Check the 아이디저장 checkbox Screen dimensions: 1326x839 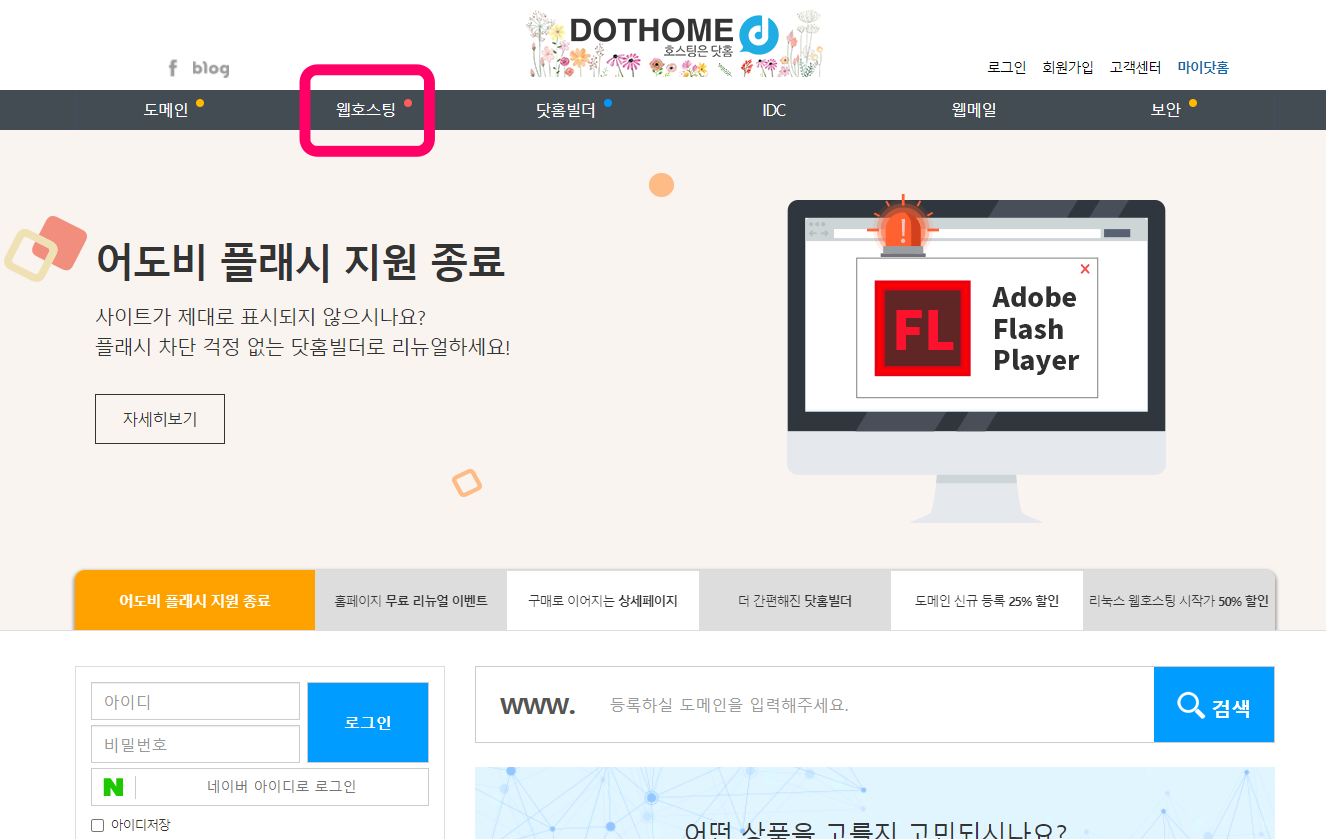tap(98, 825)
